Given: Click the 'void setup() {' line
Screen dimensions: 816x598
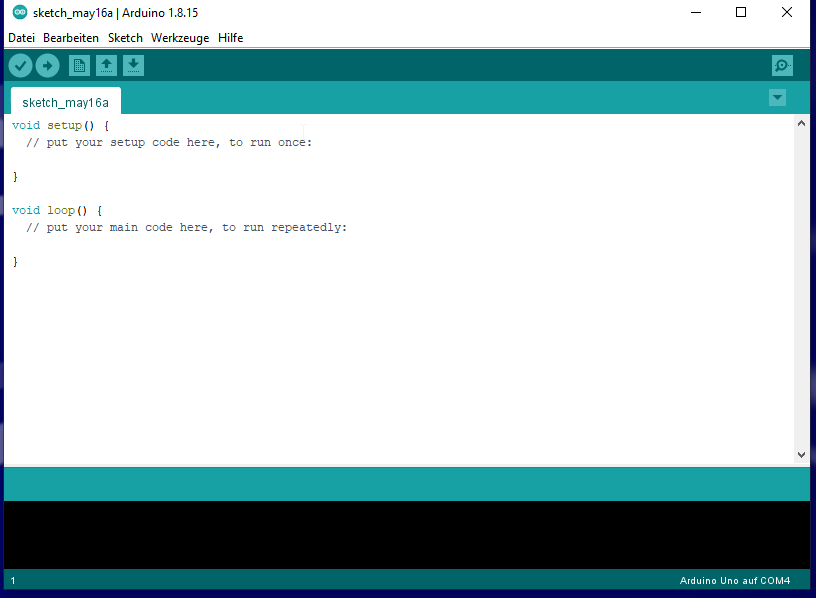Looking at the screenshot, I should [x=60, y=125].
